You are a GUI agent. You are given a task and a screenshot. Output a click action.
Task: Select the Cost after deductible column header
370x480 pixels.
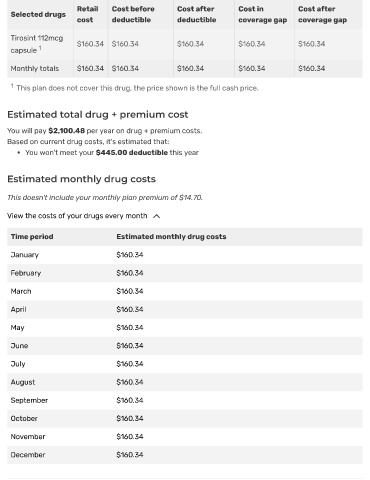coord(196,14)
